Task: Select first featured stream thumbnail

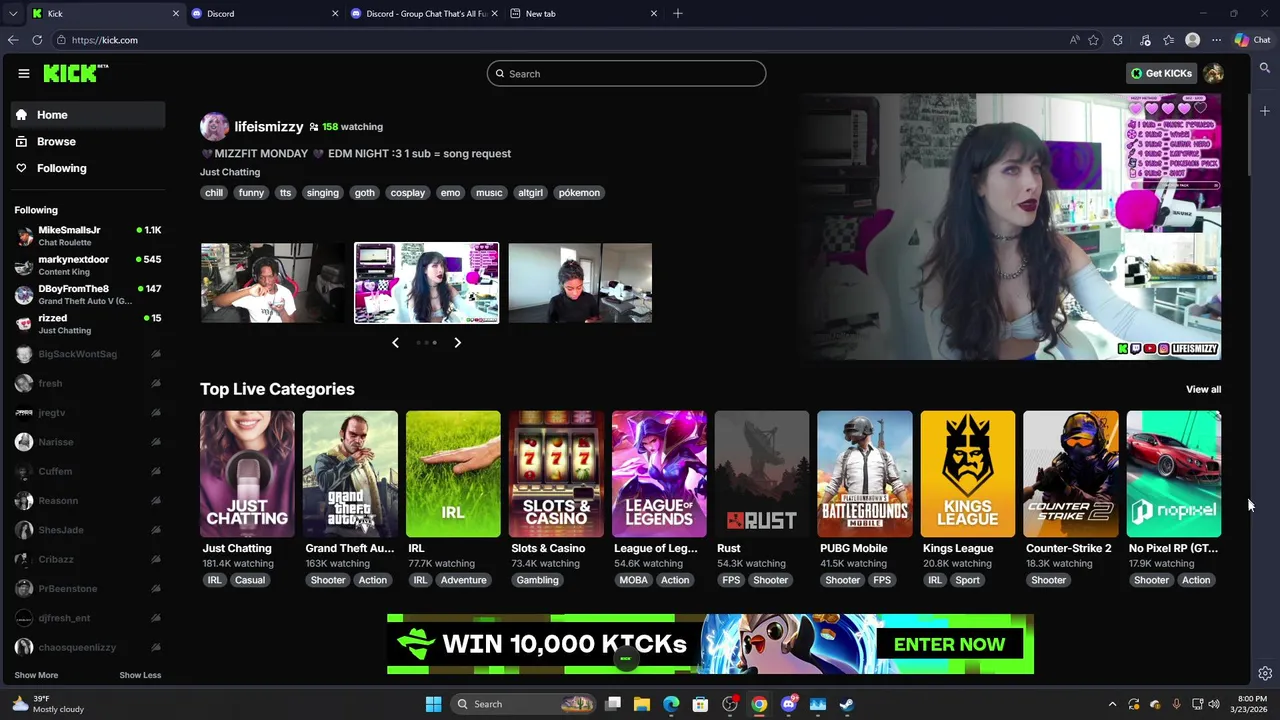Action: pyautogui.click(x=272, y=283)
